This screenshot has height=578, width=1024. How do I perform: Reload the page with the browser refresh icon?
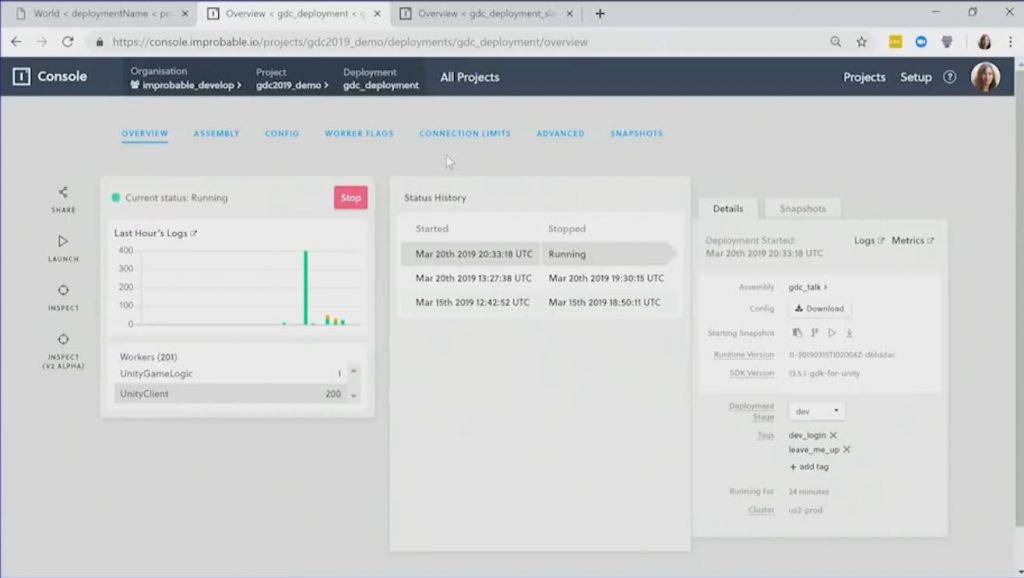pos(67,42)
